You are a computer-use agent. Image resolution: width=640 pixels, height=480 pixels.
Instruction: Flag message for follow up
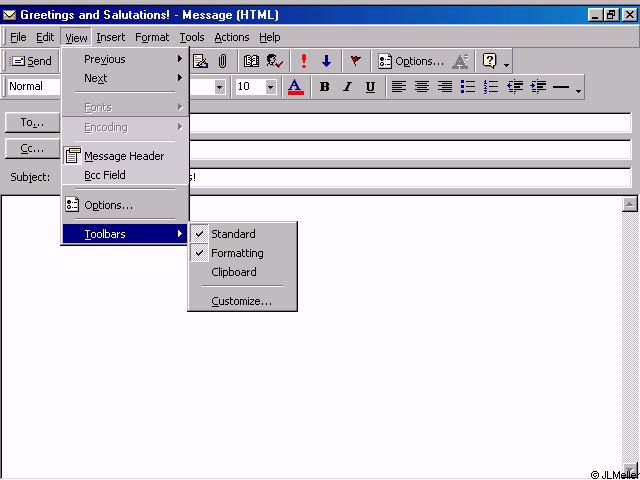pyautogui.click(x=355, y=61)
